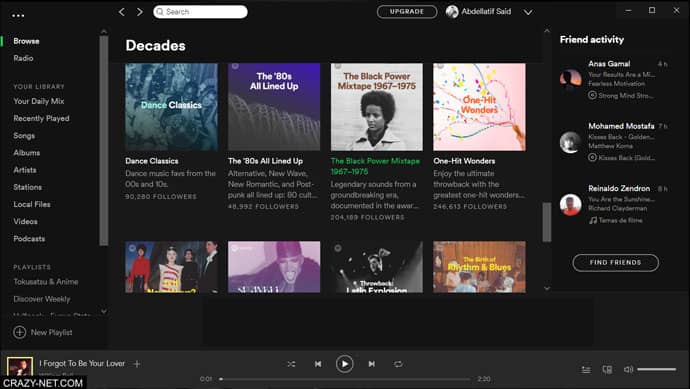Open the Throwback Latin Explosion cover

[377, 267]
